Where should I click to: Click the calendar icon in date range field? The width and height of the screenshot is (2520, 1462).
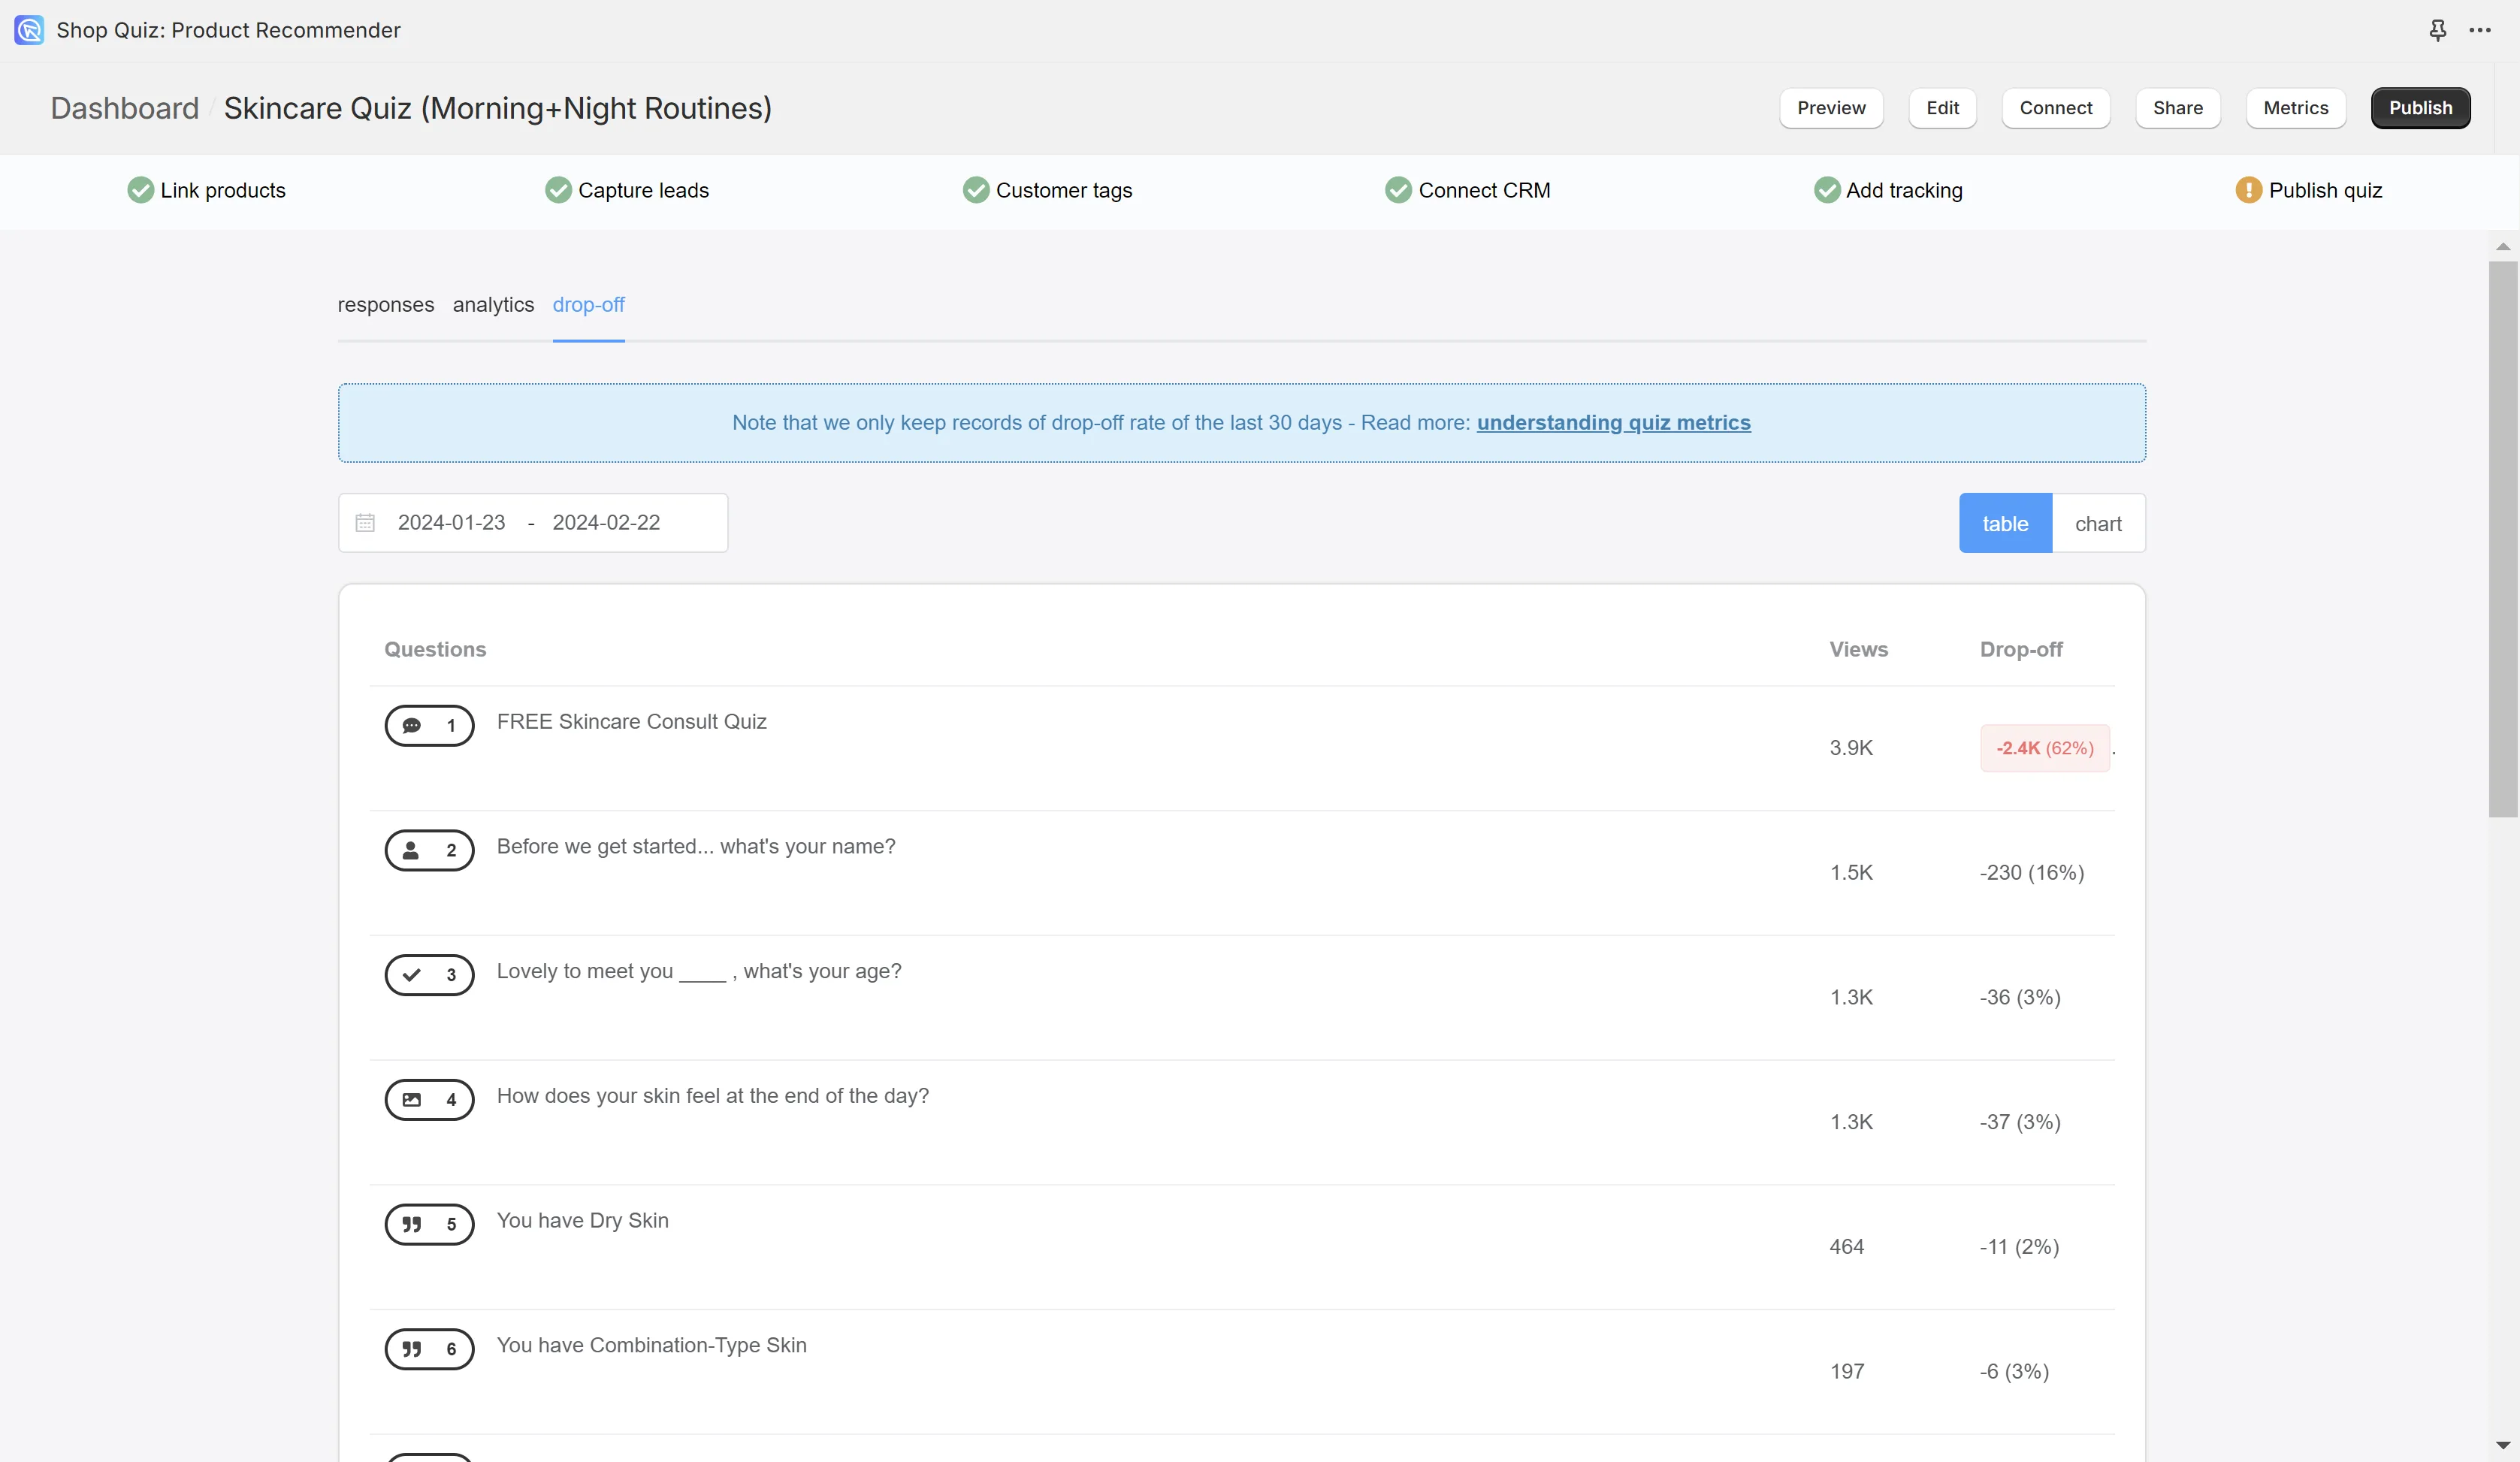point(365,523)
